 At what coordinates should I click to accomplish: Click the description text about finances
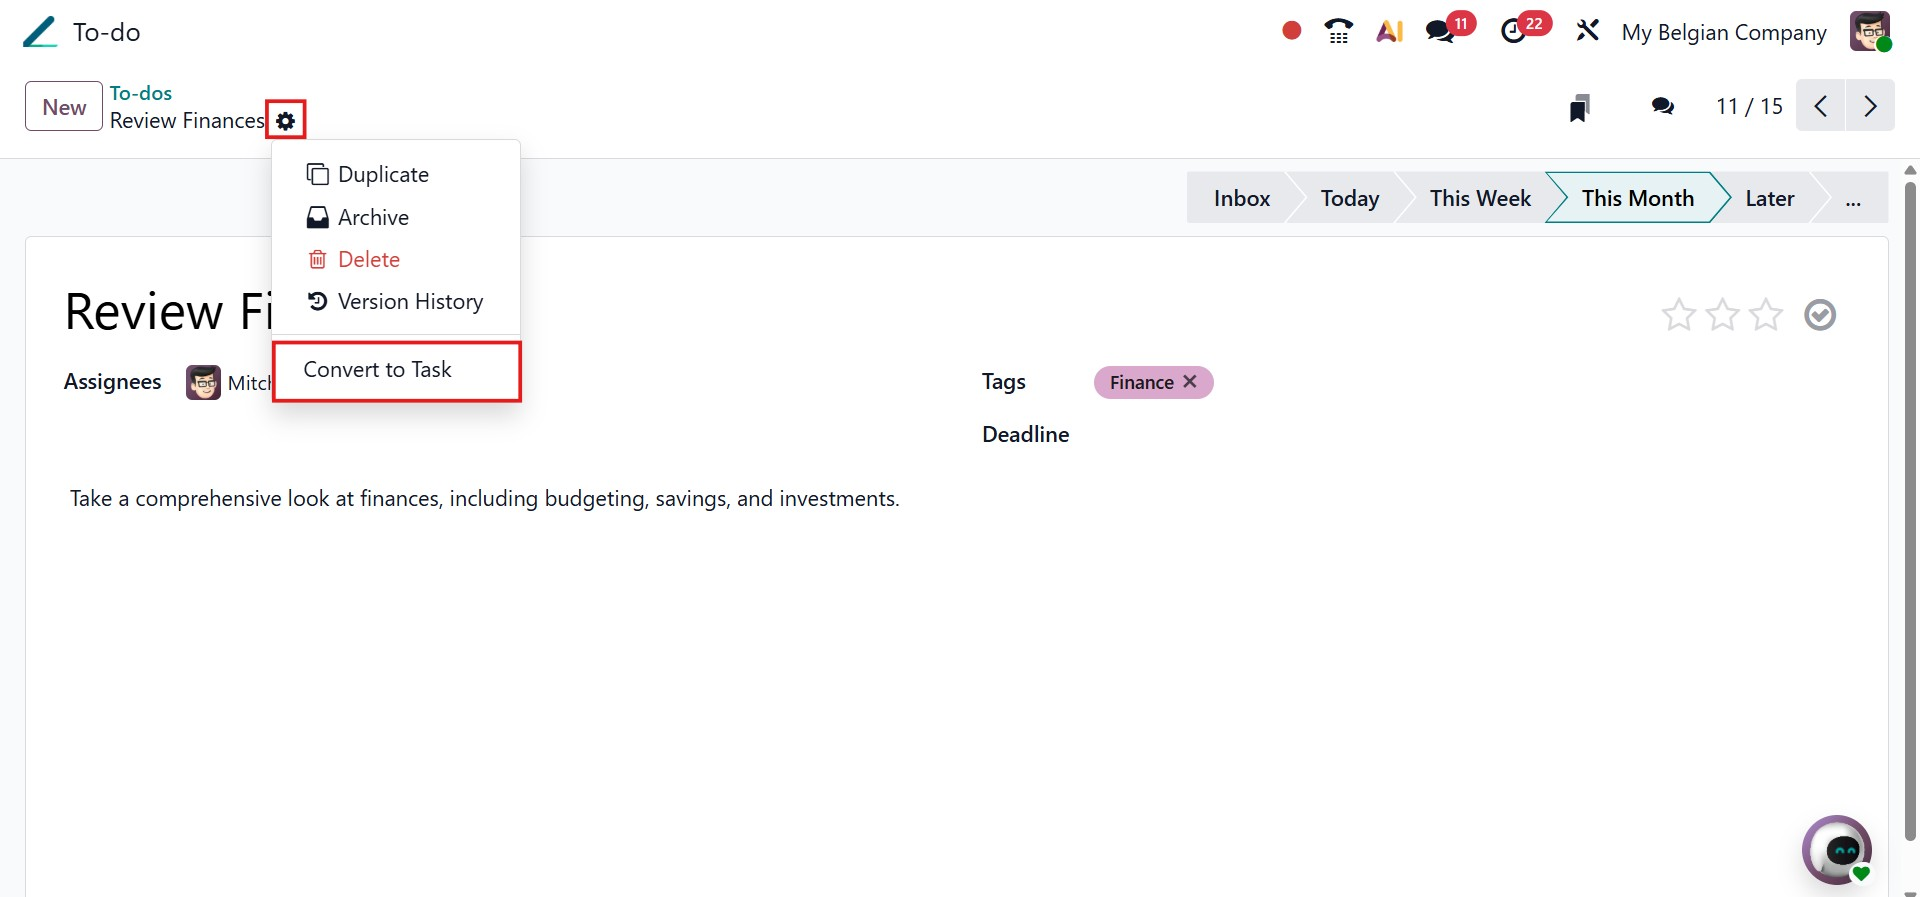point(485,499)
